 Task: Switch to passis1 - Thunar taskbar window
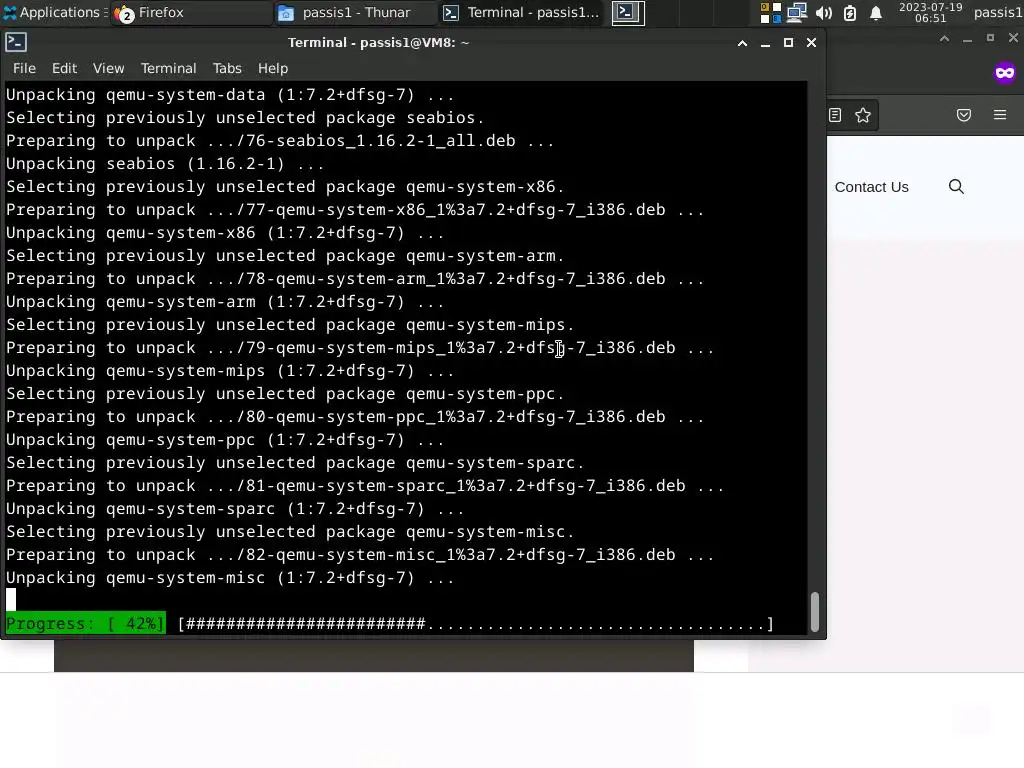pyautogui.click(x=355, y=12)
